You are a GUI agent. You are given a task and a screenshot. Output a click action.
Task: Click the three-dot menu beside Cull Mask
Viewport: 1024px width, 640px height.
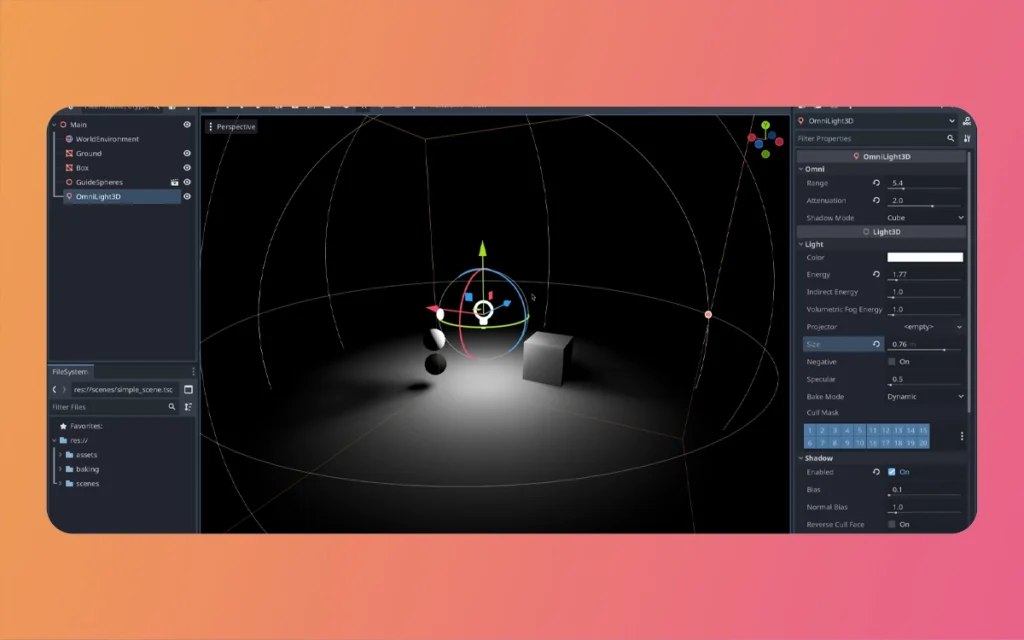tap(962, 436)
